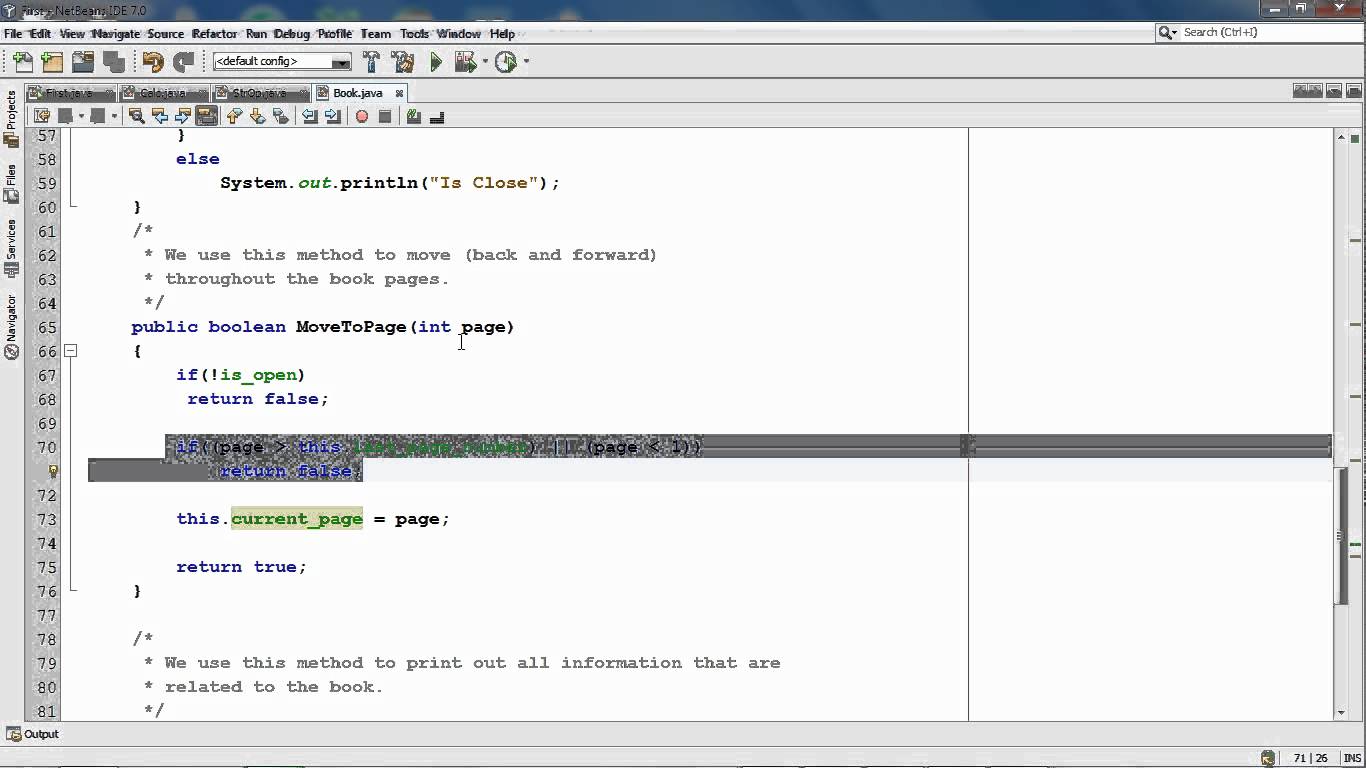Click the red Start Macro Recording icon
The height and width of the screenshot is (768, 1366).
(x=362, y=116)
